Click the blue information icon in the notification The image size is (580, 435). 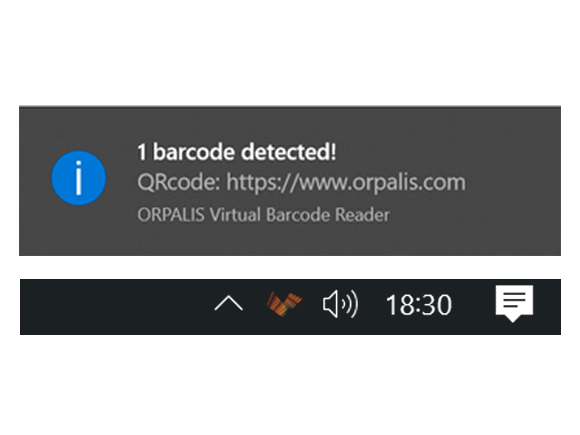[78, 178]
